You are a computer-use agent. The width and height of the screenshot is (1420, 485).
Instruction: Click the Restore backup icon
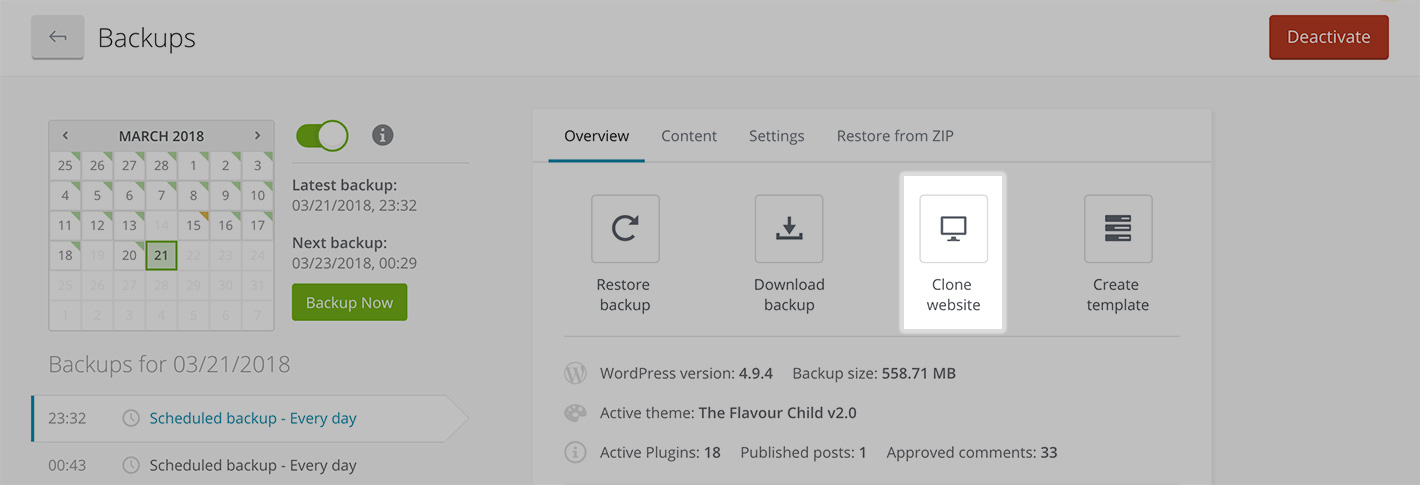pos(625,229)
